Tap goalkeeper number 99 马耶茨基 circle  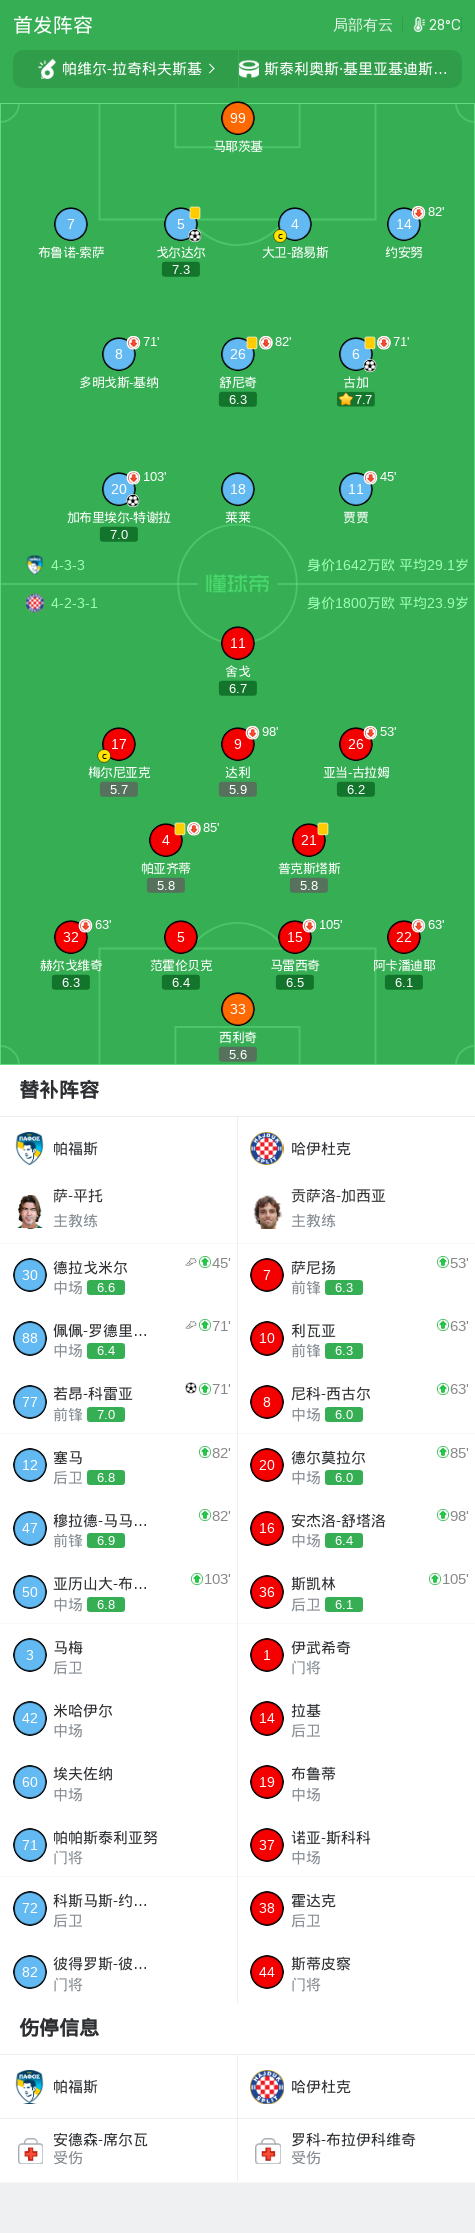(x=237, y=118)
